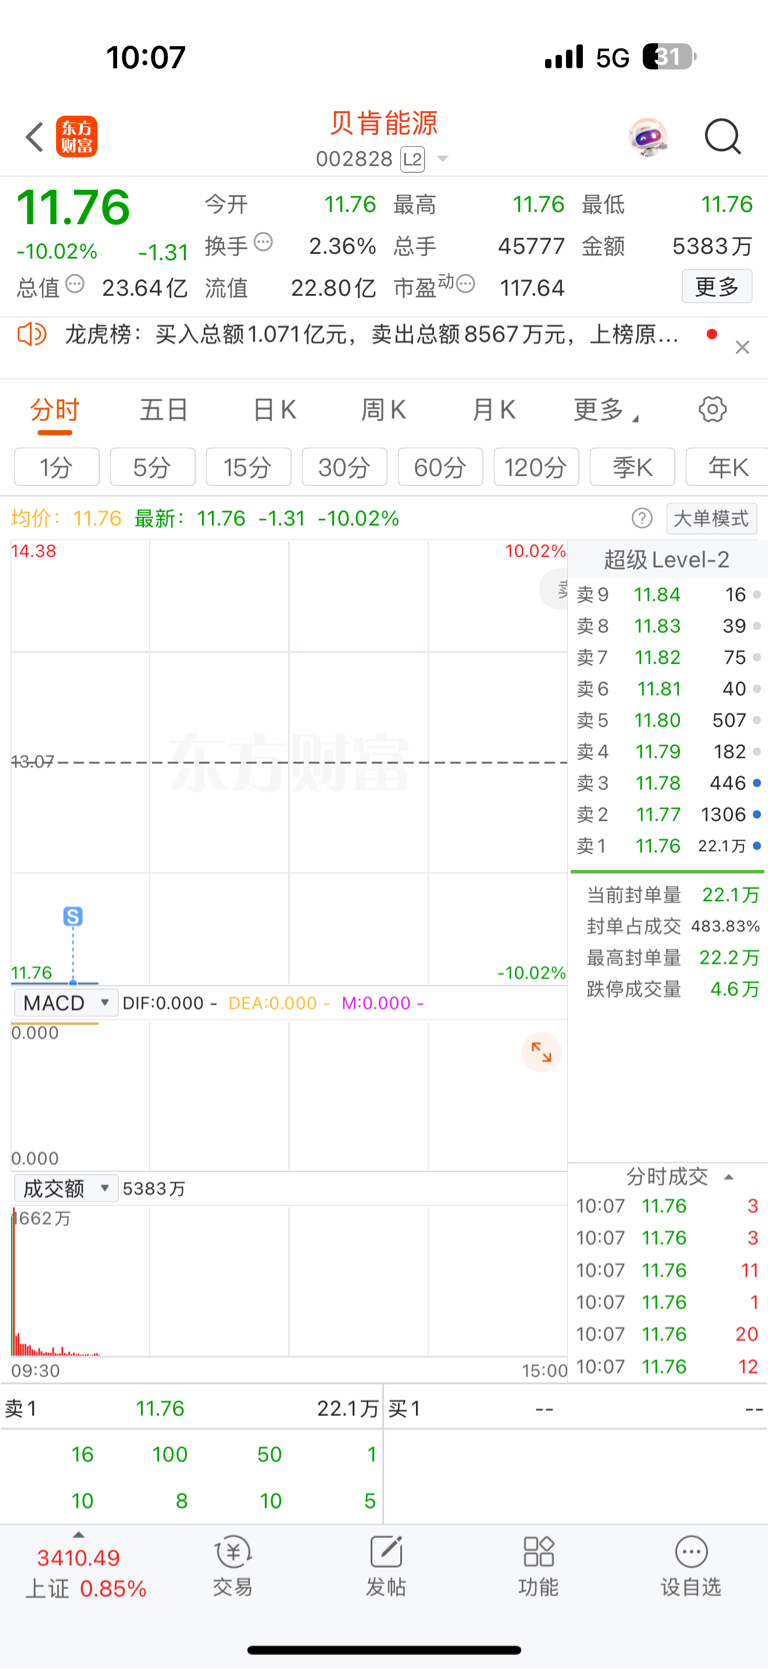Toggle 大单模式 mode
768x1669 pixels.
pyautogui.click(x=711, y=518)
